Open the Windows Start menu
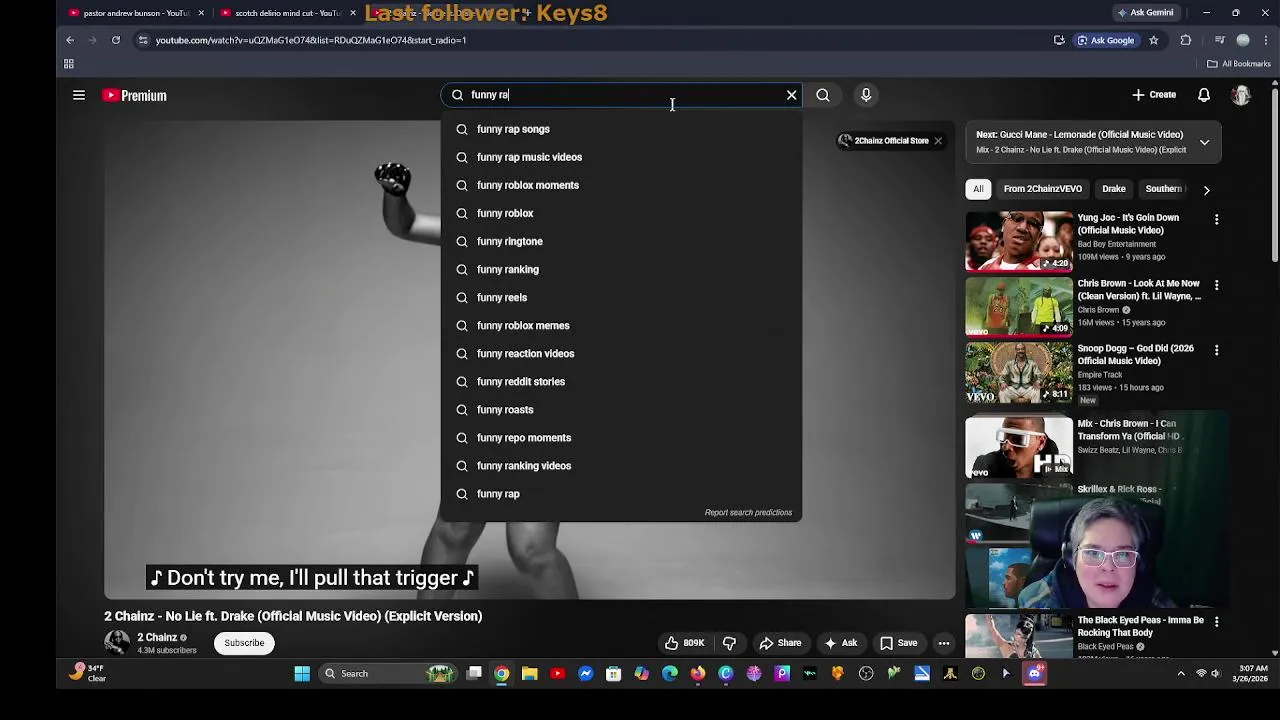 [302, 674]
